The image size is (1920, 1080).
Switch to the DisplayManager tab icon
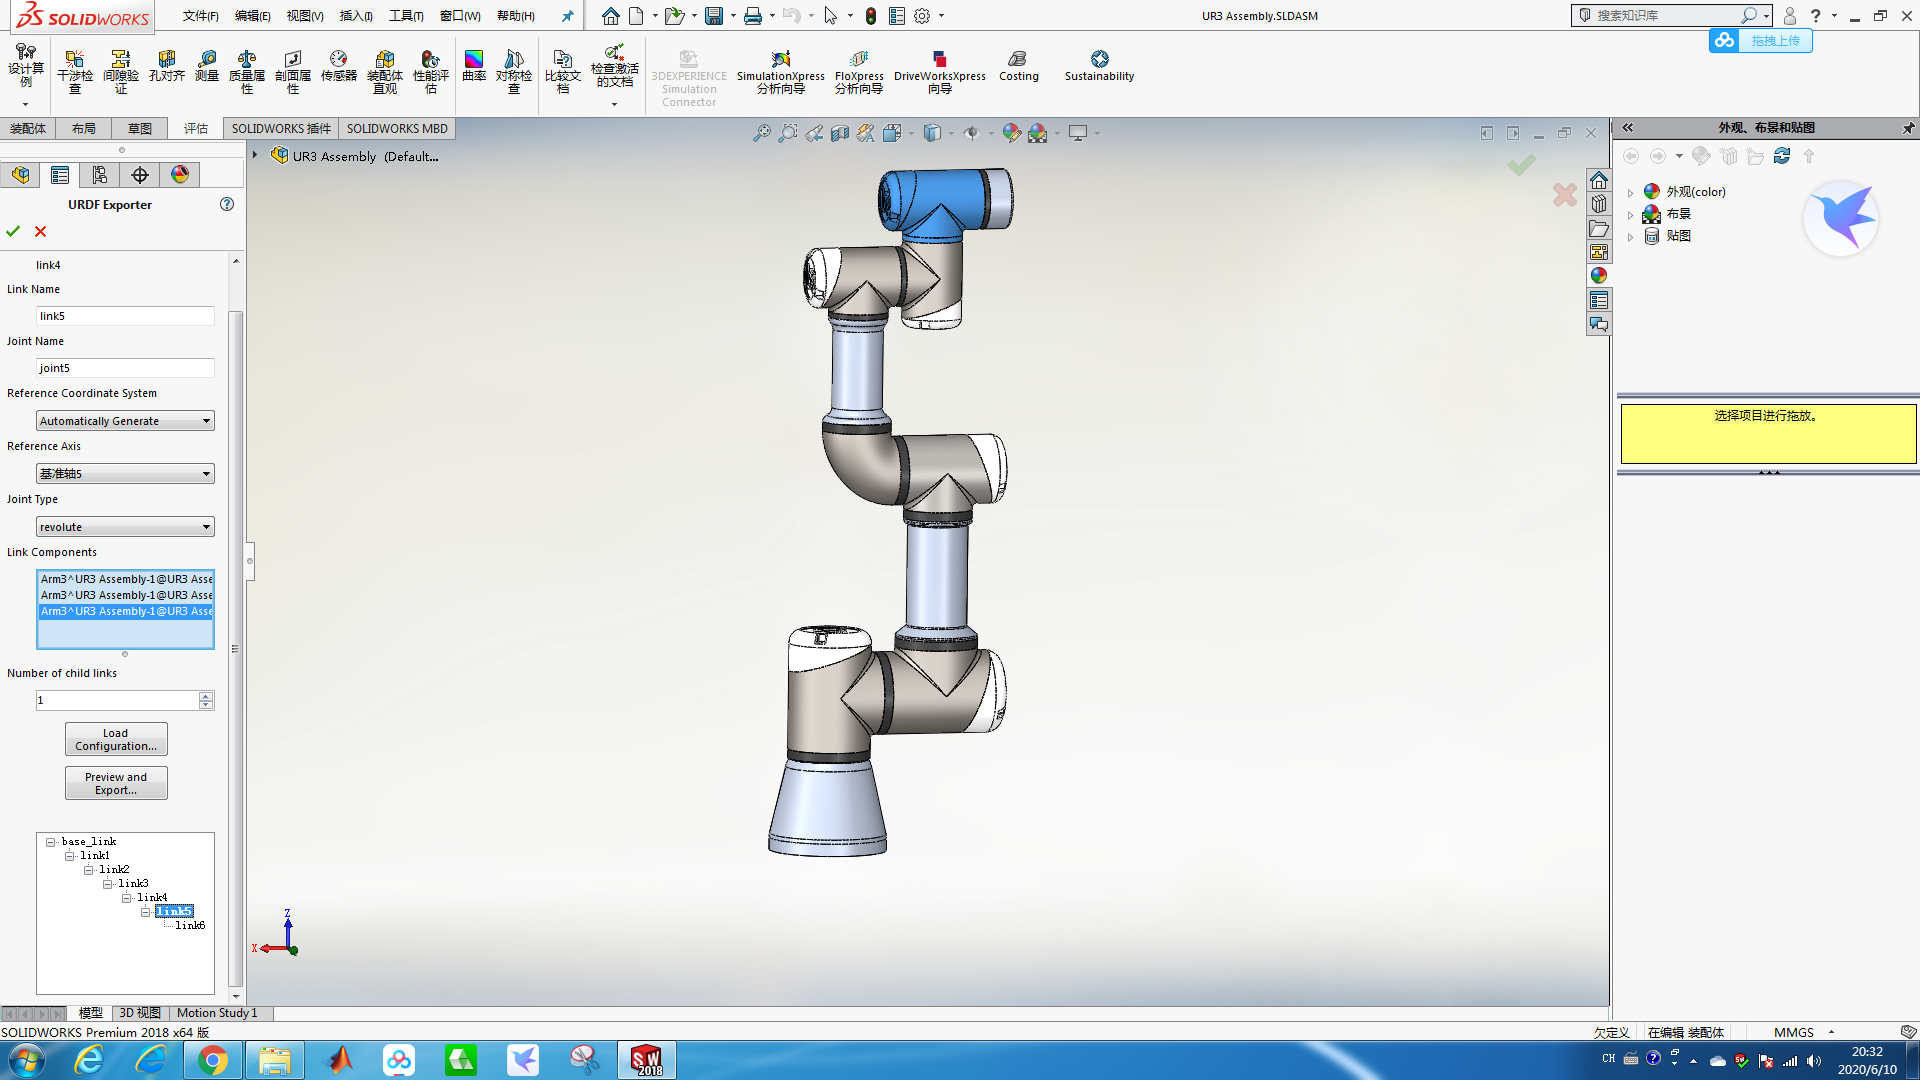click(180, 175)
